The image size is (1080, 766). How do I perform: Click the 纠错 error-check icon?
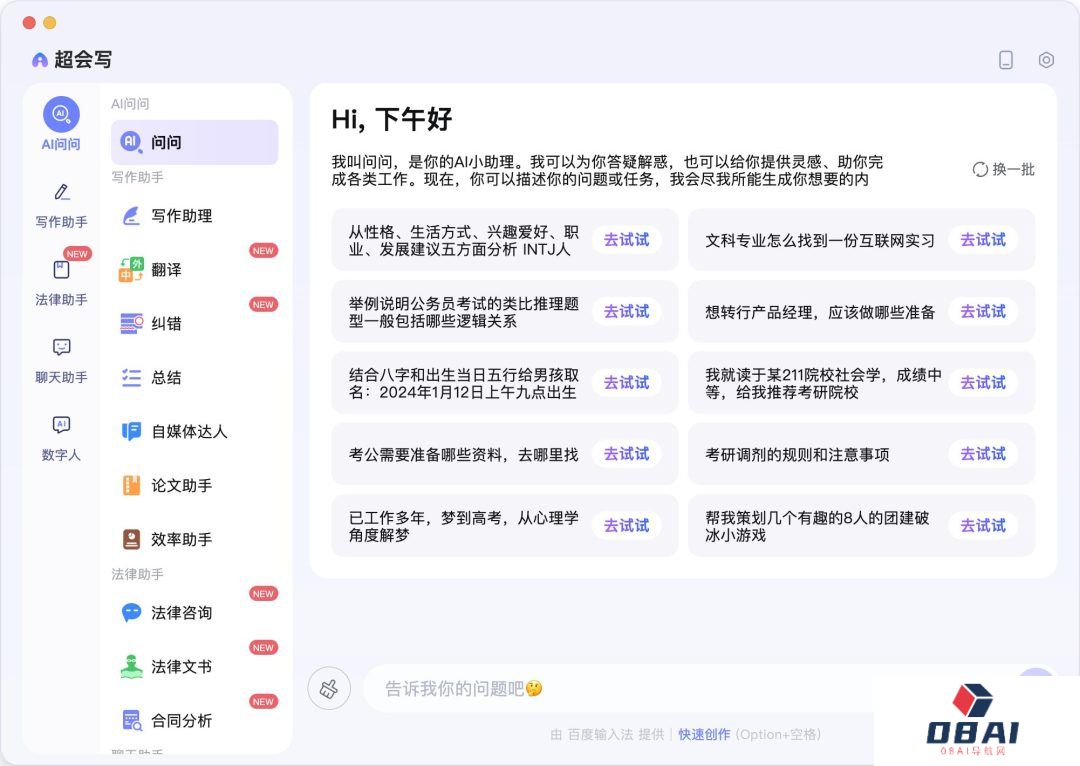pos(131,323)
